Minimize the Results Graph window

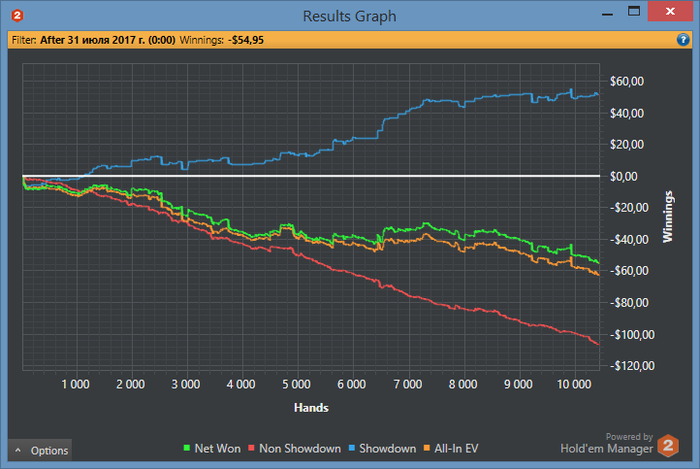tap(607, 12)
